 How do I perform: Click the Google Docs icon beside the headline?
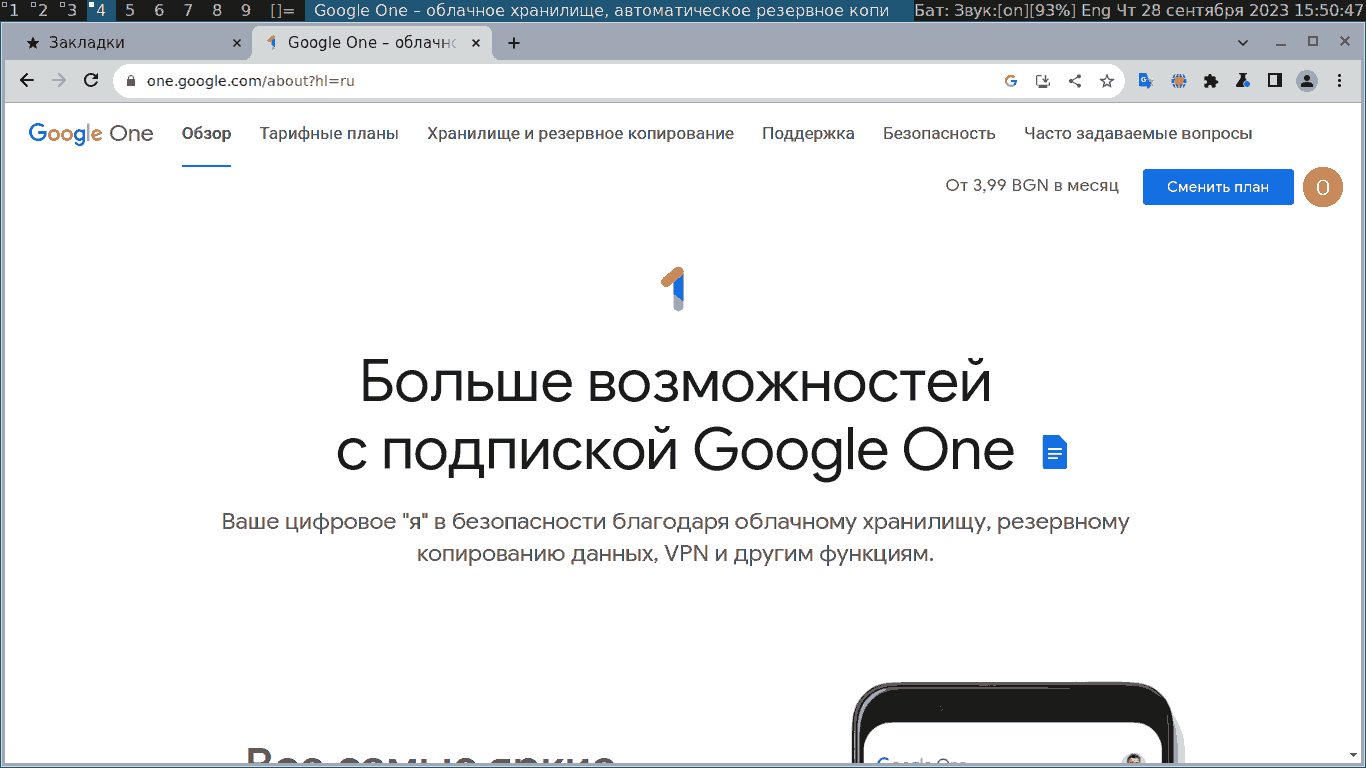coord(1054,452)
